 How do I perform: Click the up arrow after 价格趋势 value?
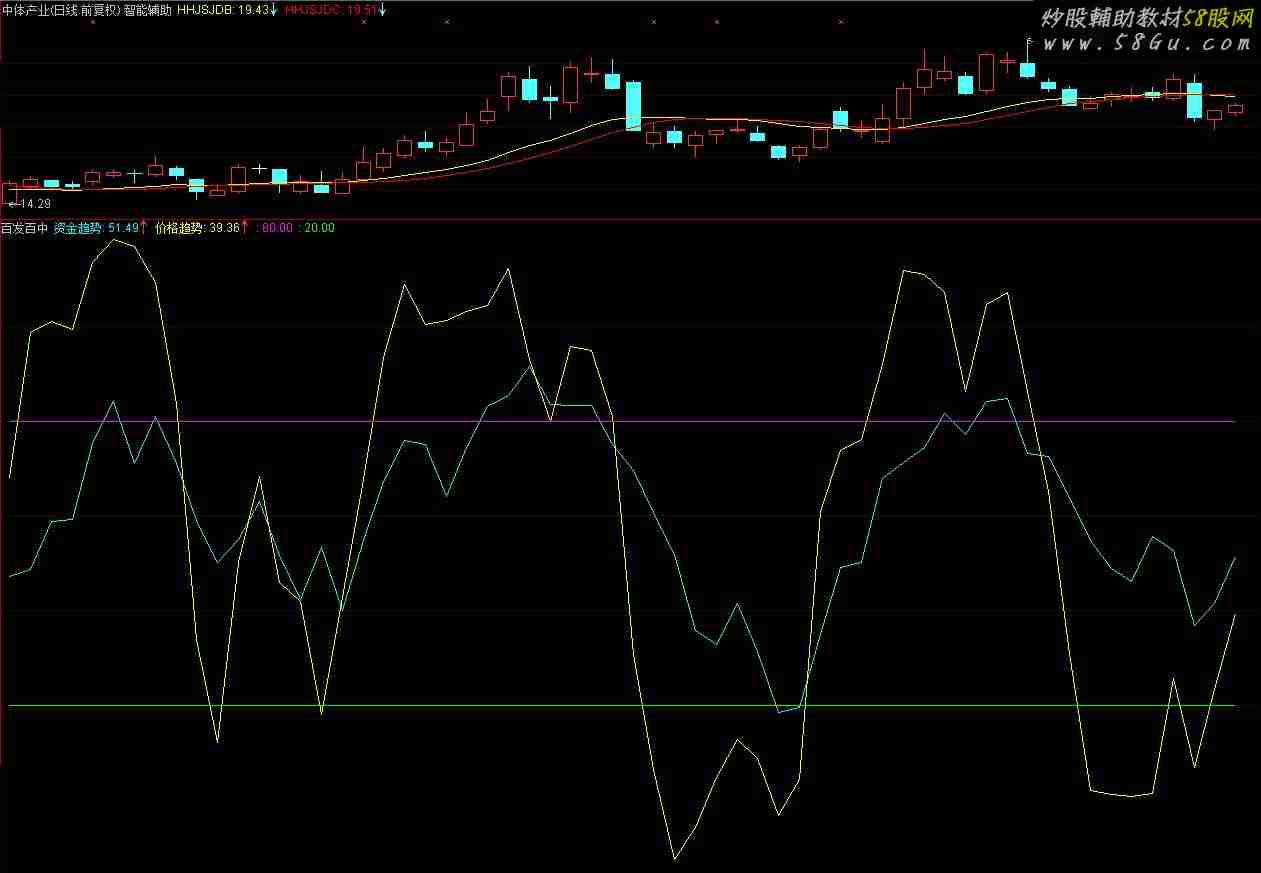pyautogui.click(x=244, y=228)
